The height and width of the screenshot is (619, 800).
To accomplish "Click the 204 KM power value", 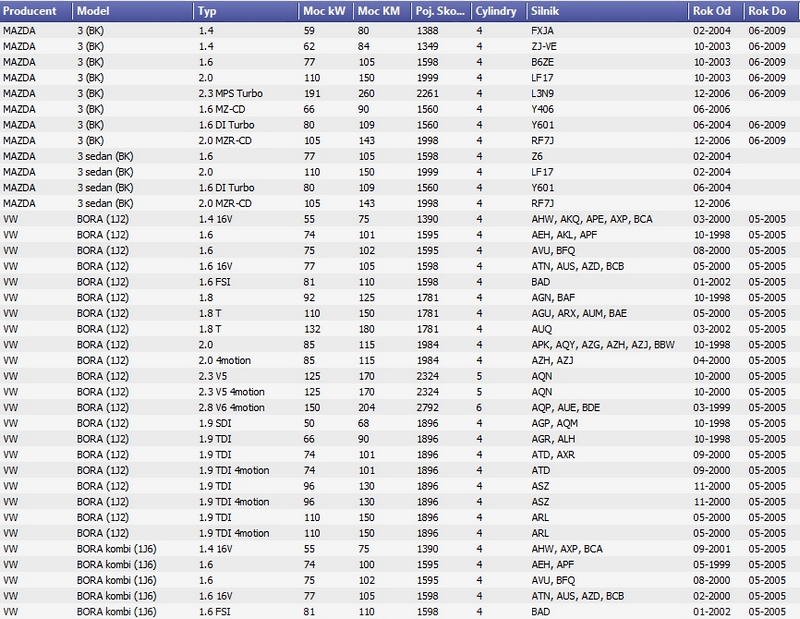I will (x=366, y=408).
